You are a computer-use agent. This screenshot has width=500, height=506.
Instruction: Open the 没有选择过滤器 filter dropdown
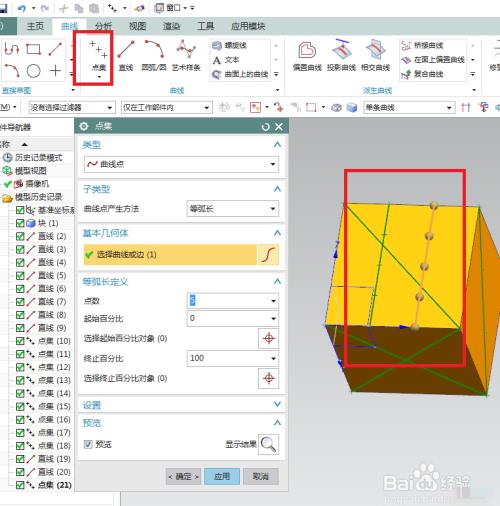(72, 108)
